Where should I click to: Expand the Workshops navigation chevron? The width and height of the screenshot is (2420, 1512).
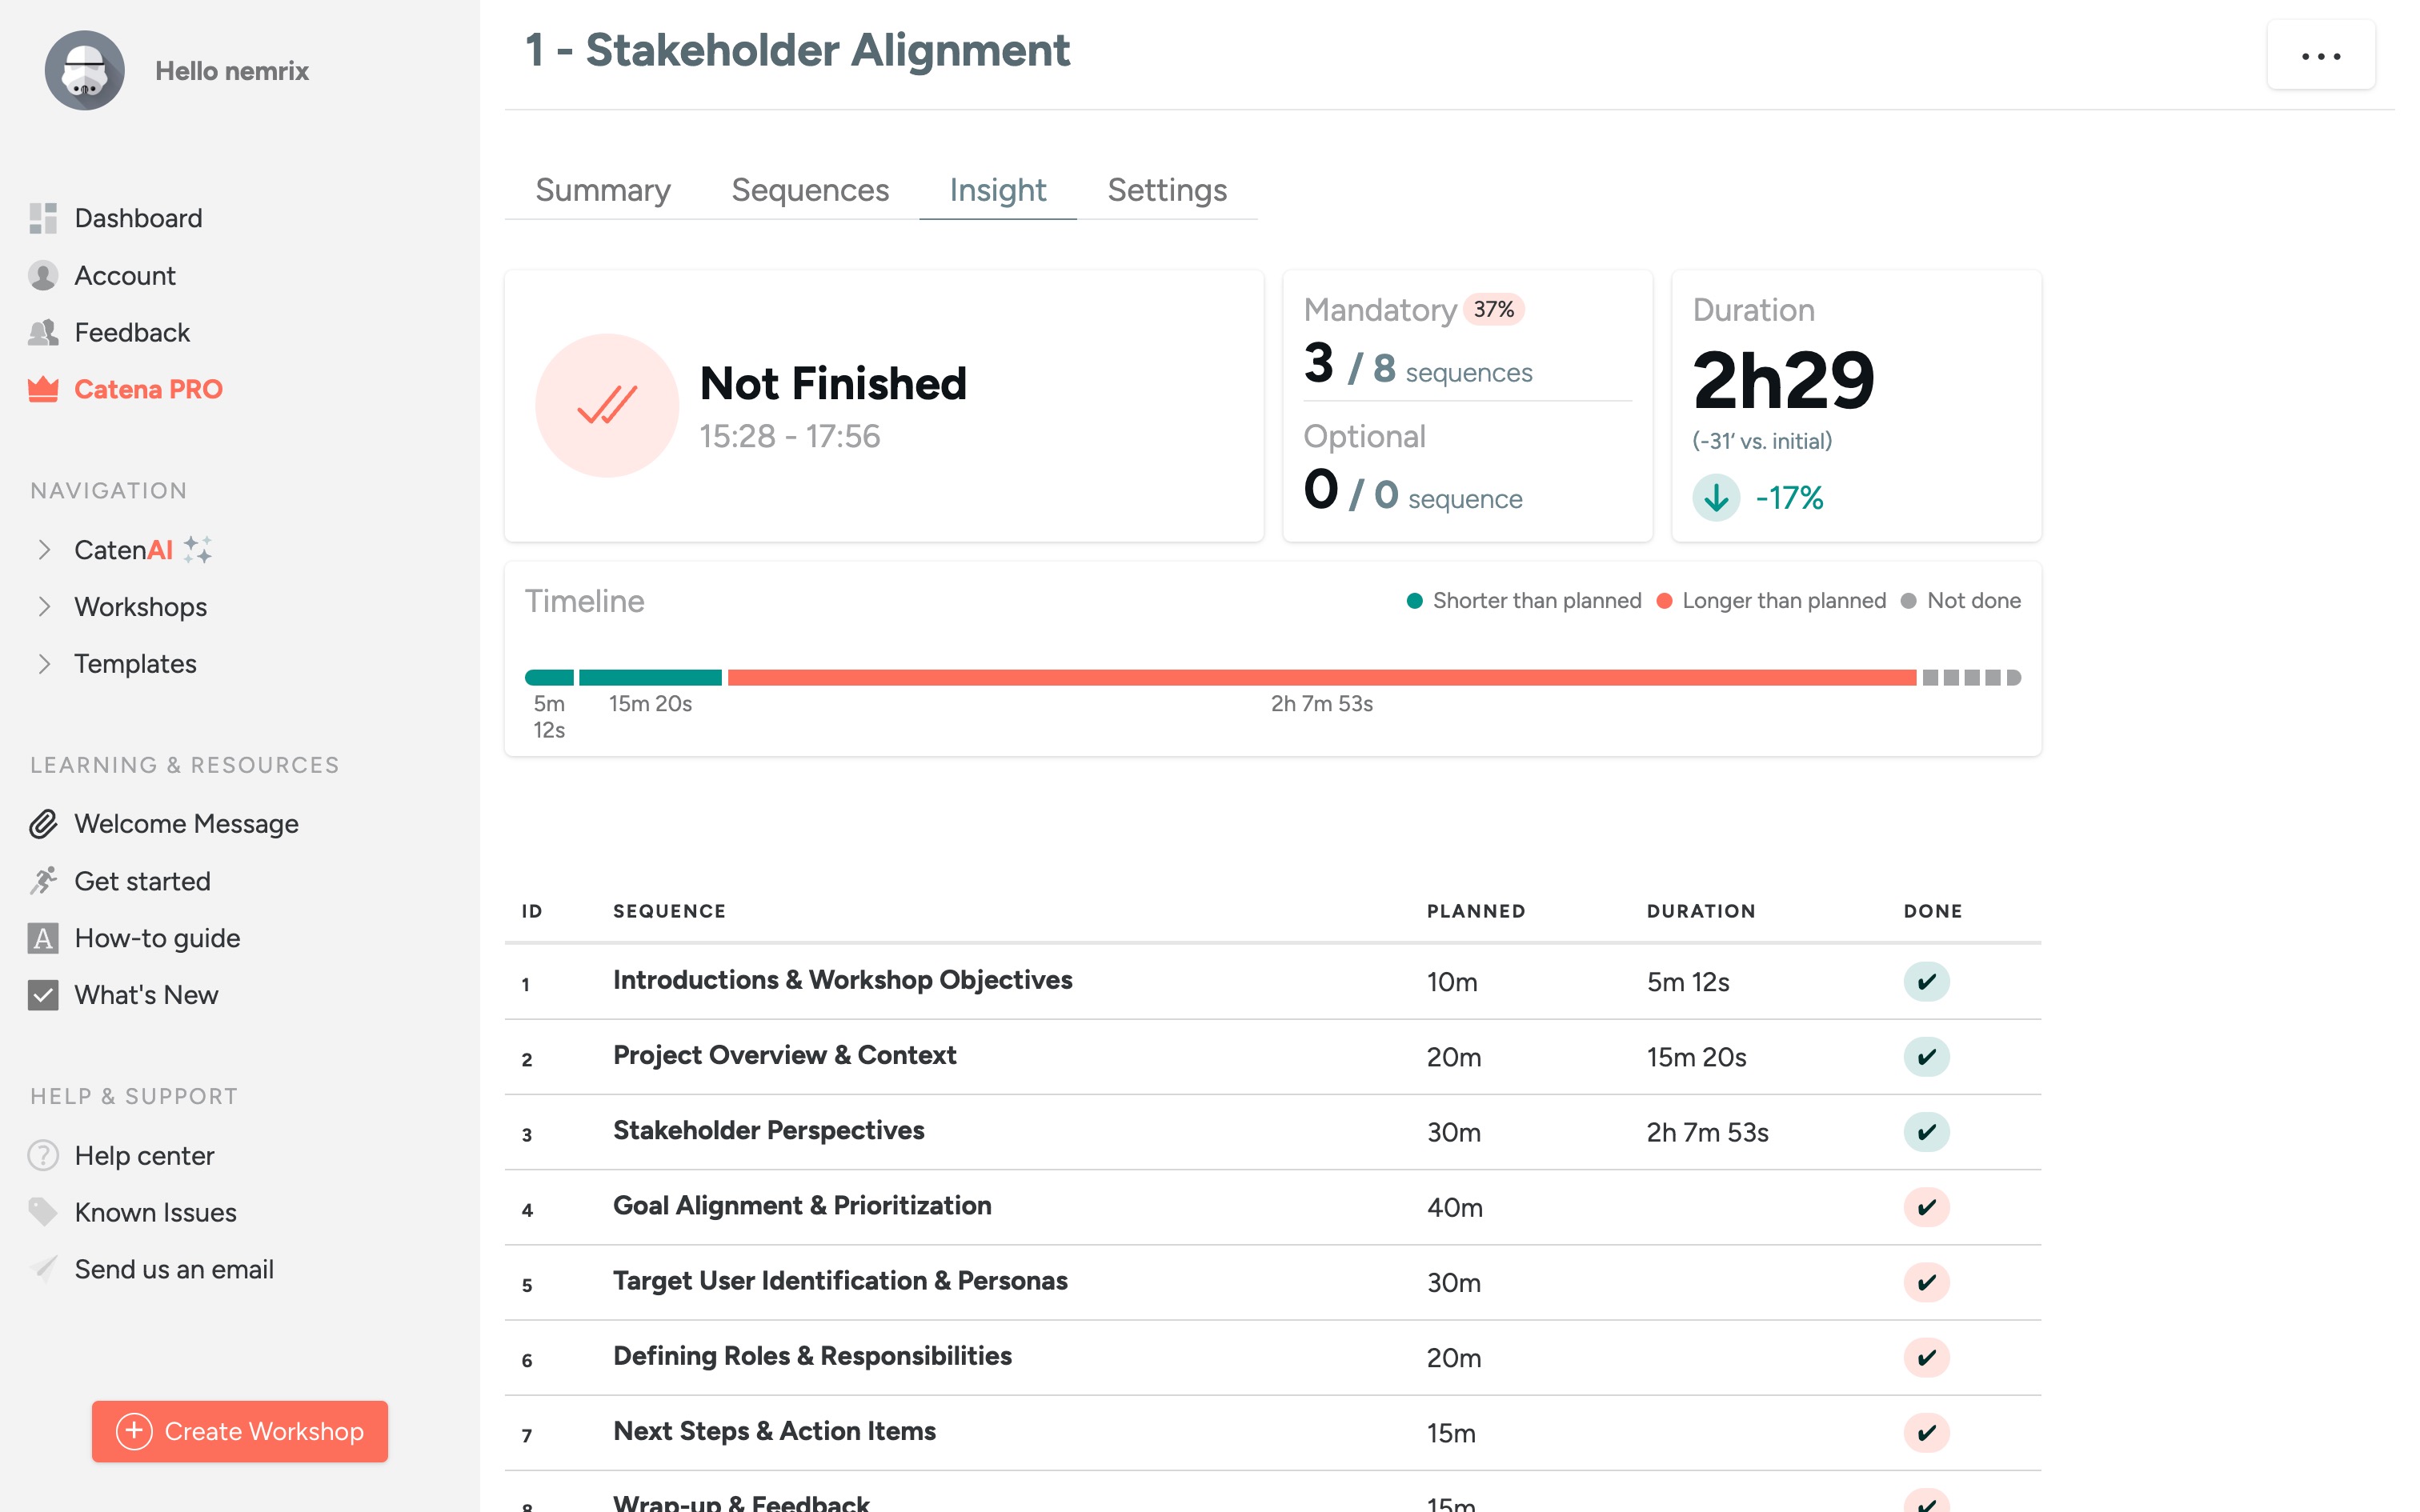[x=44, y=607]
